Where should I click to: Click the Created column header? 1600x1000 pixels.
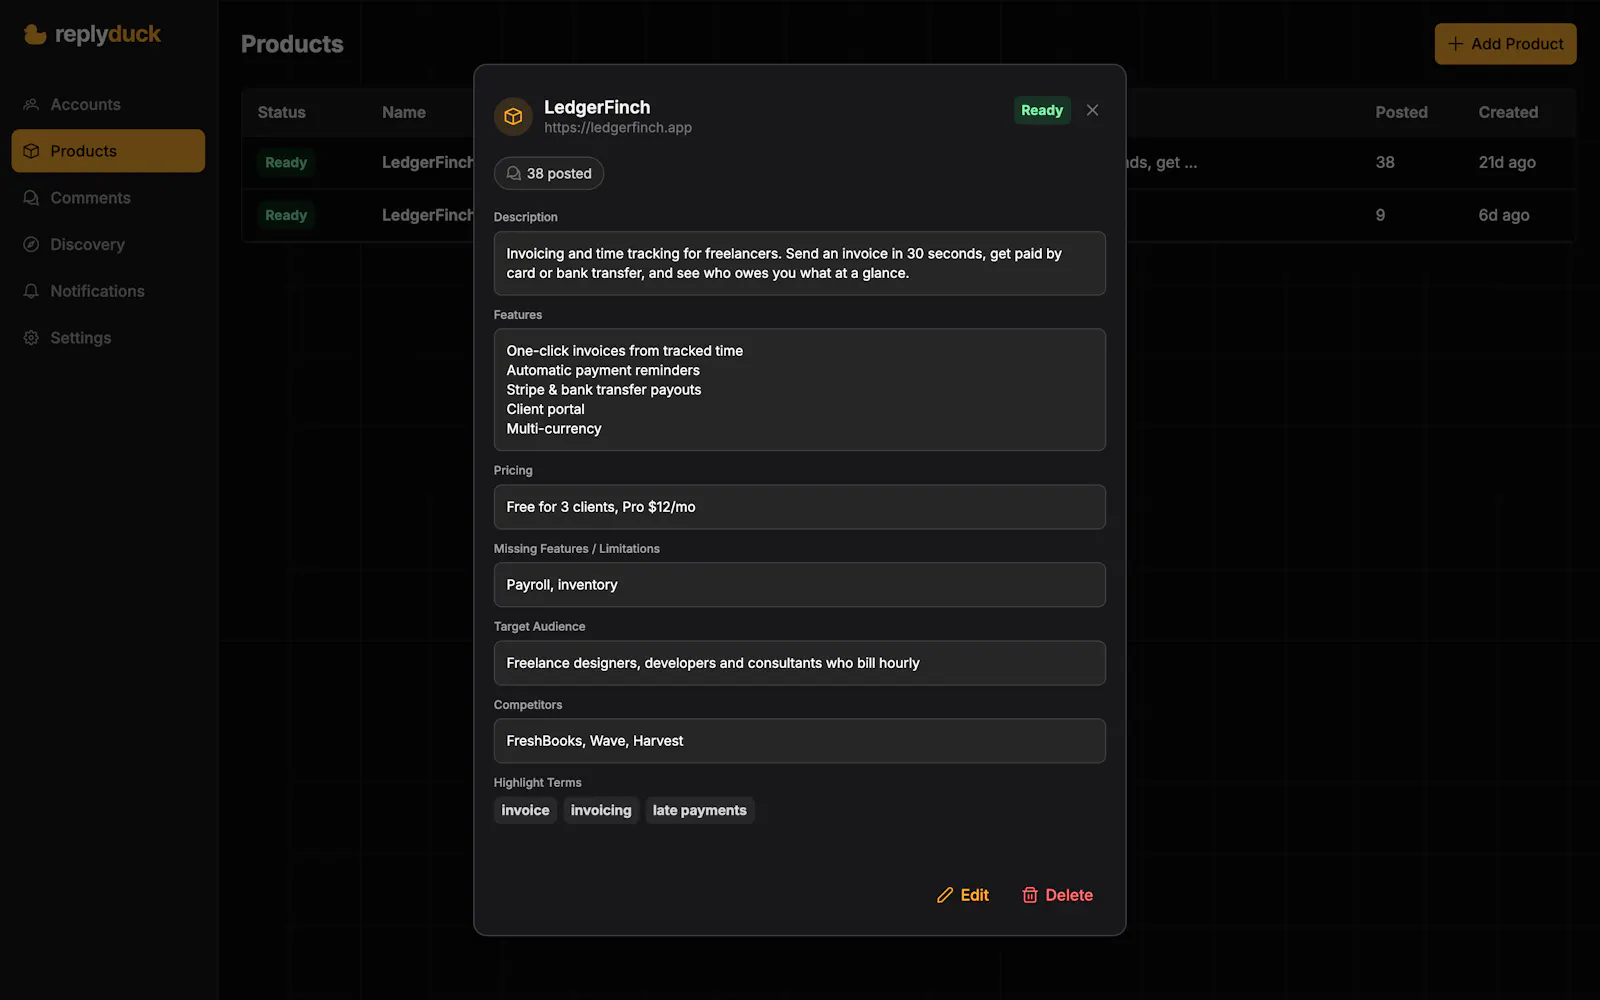point(1508,112)
